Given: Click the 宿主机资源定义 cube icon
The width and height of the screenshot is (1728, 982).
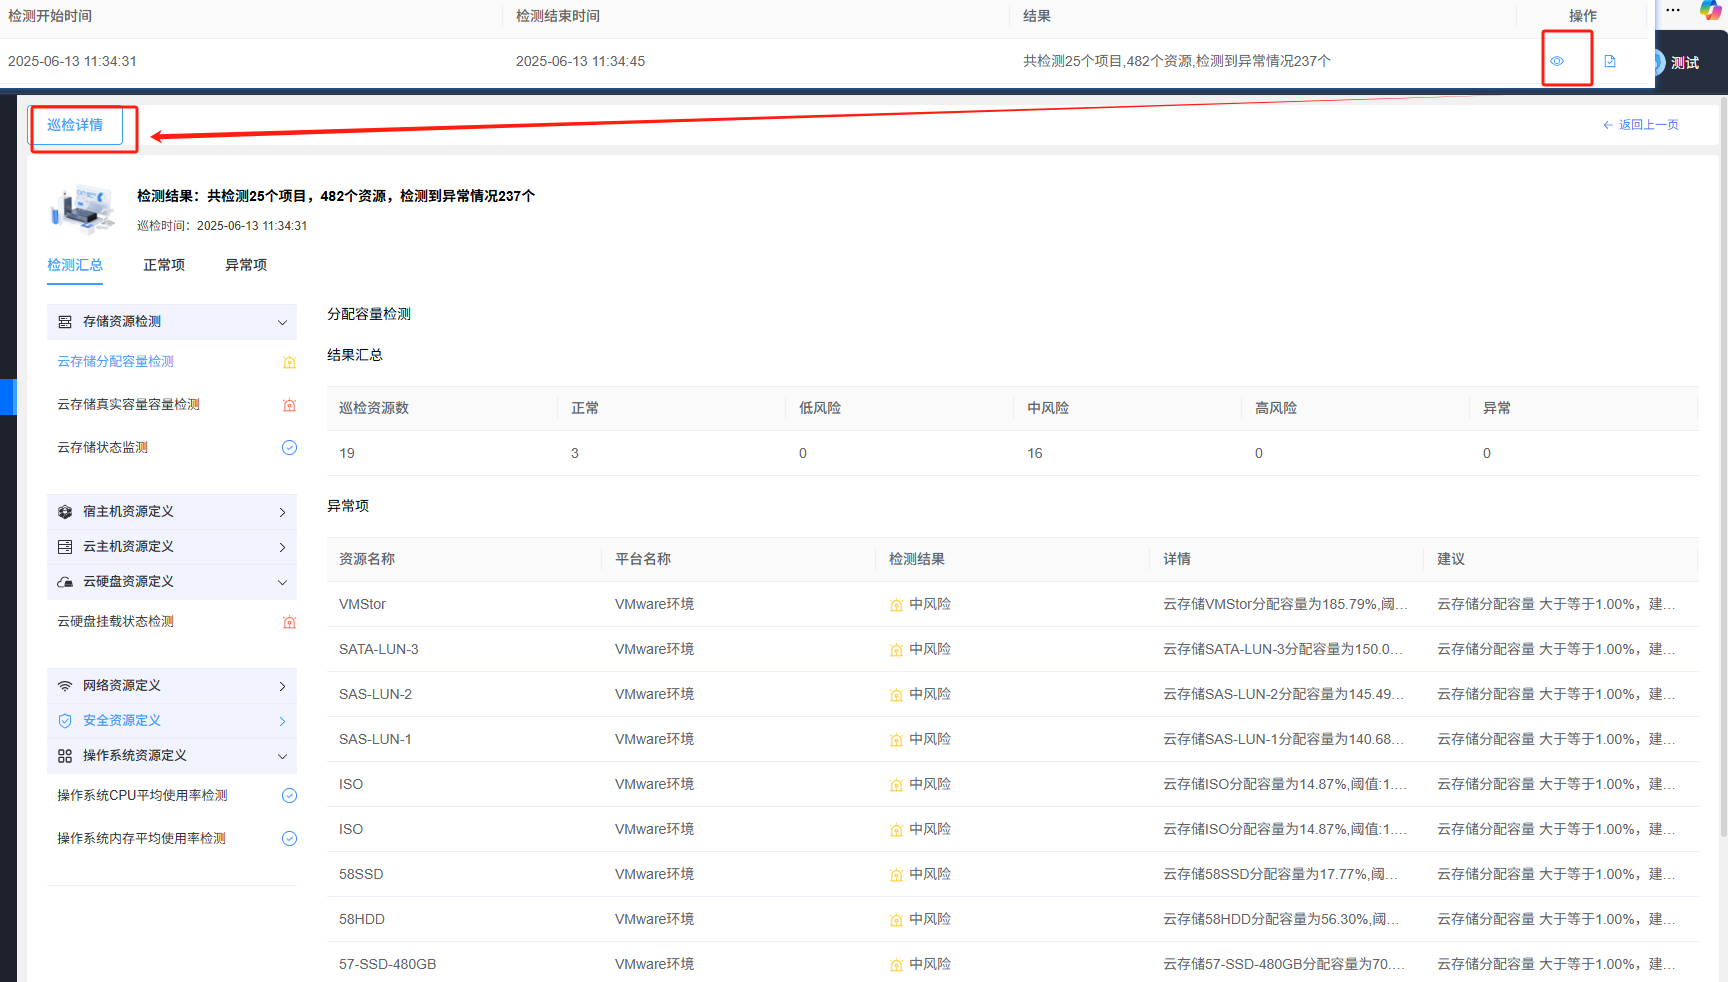Looking at the screenshot, I should tap(65, 512).
